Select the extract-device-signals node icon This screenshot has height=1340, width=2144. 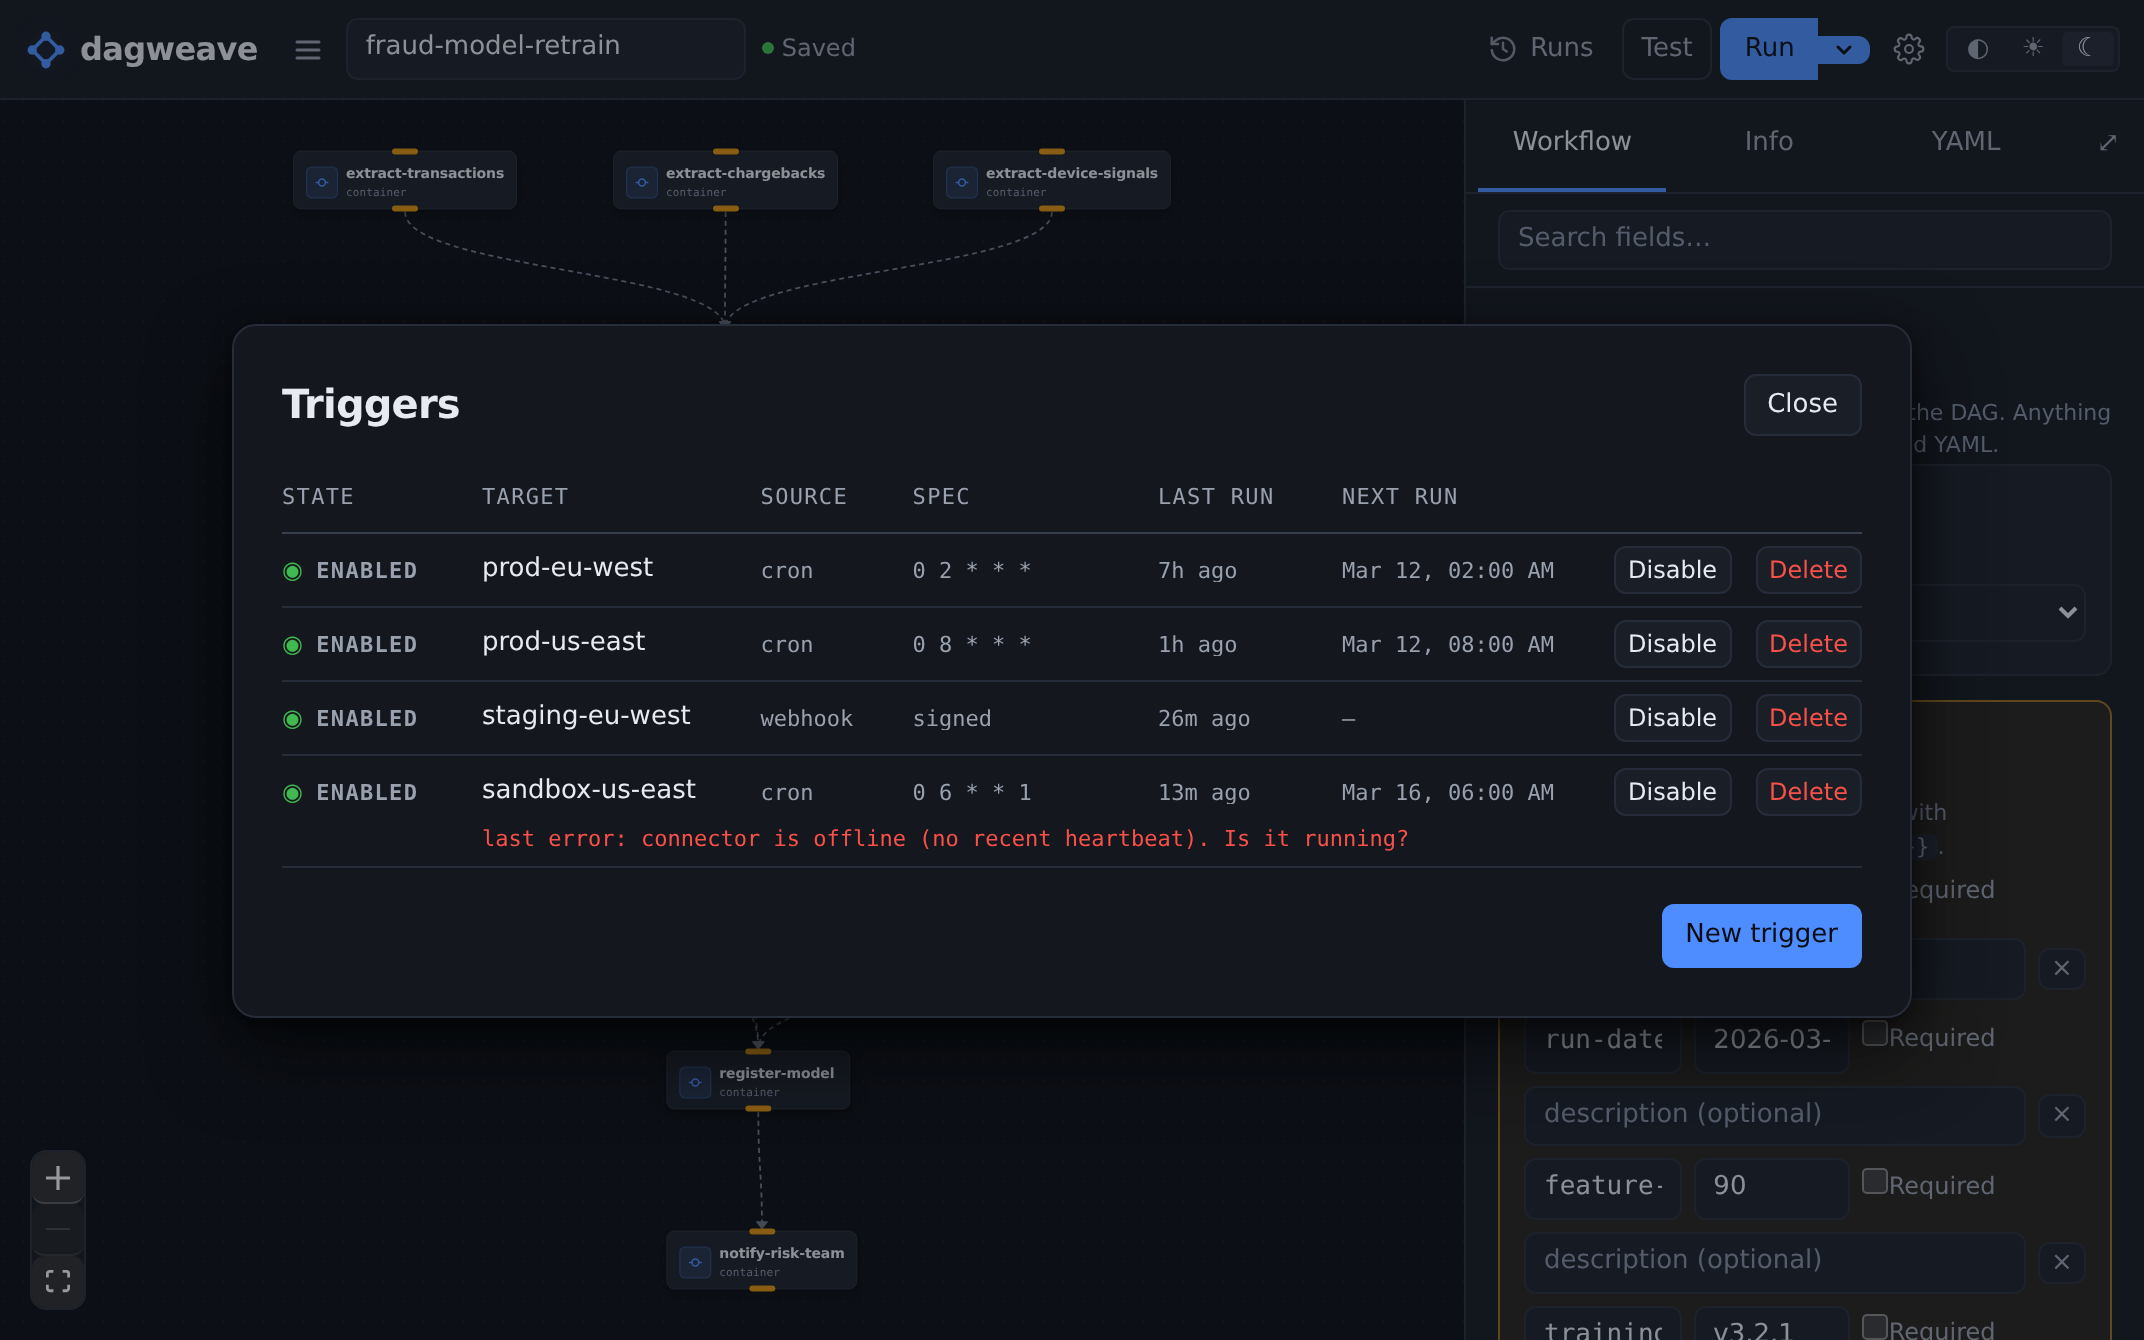(x=961, y=182)
